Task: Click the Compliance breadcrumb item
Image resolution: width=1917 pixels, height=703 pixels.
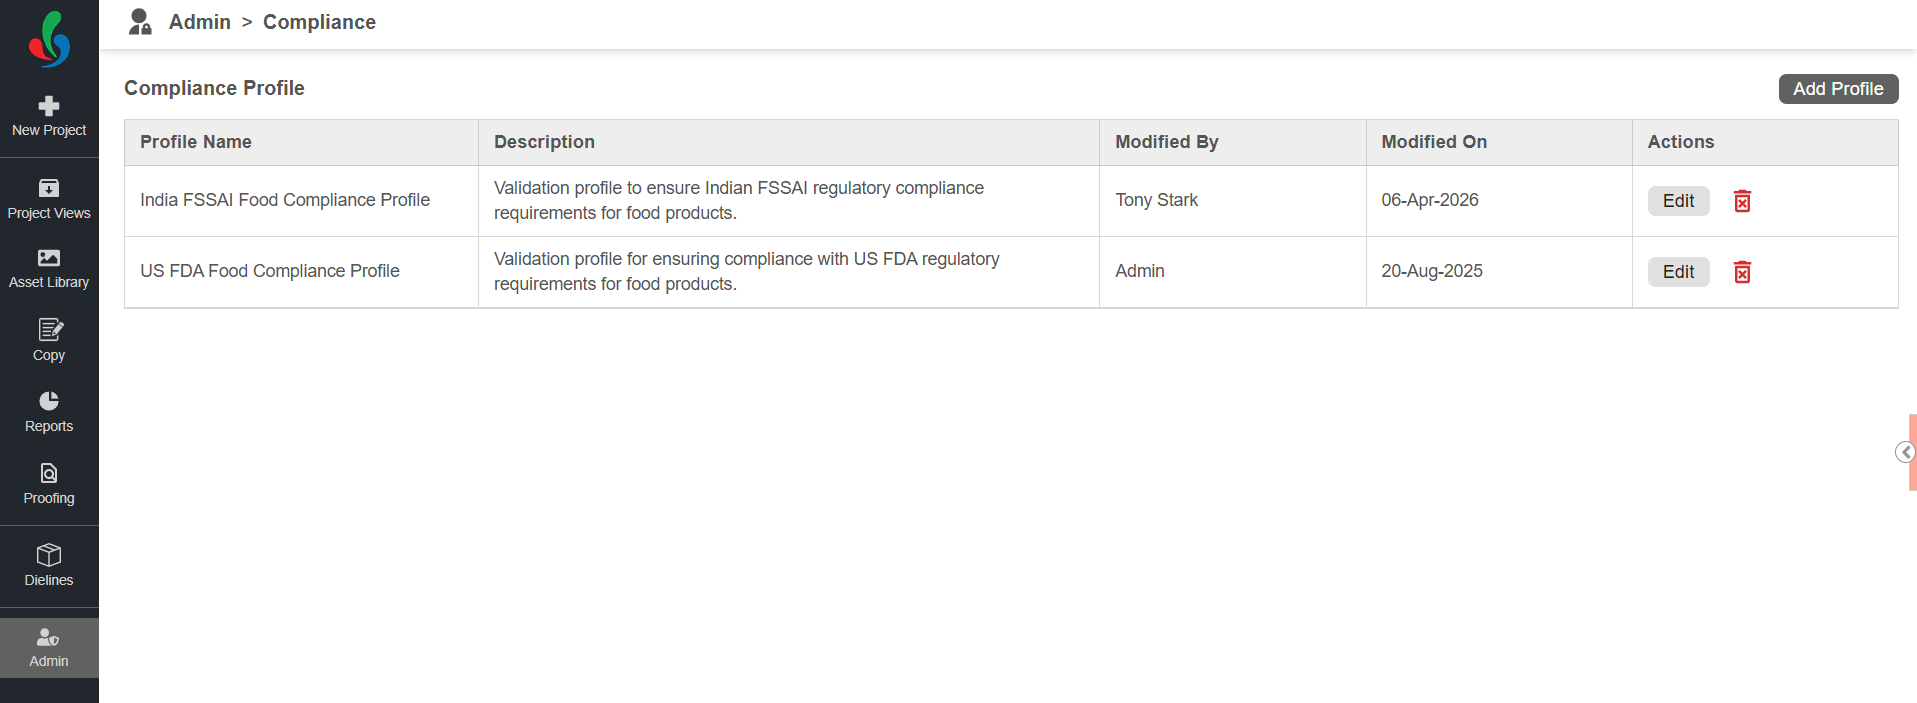Action: click(319, 22)
